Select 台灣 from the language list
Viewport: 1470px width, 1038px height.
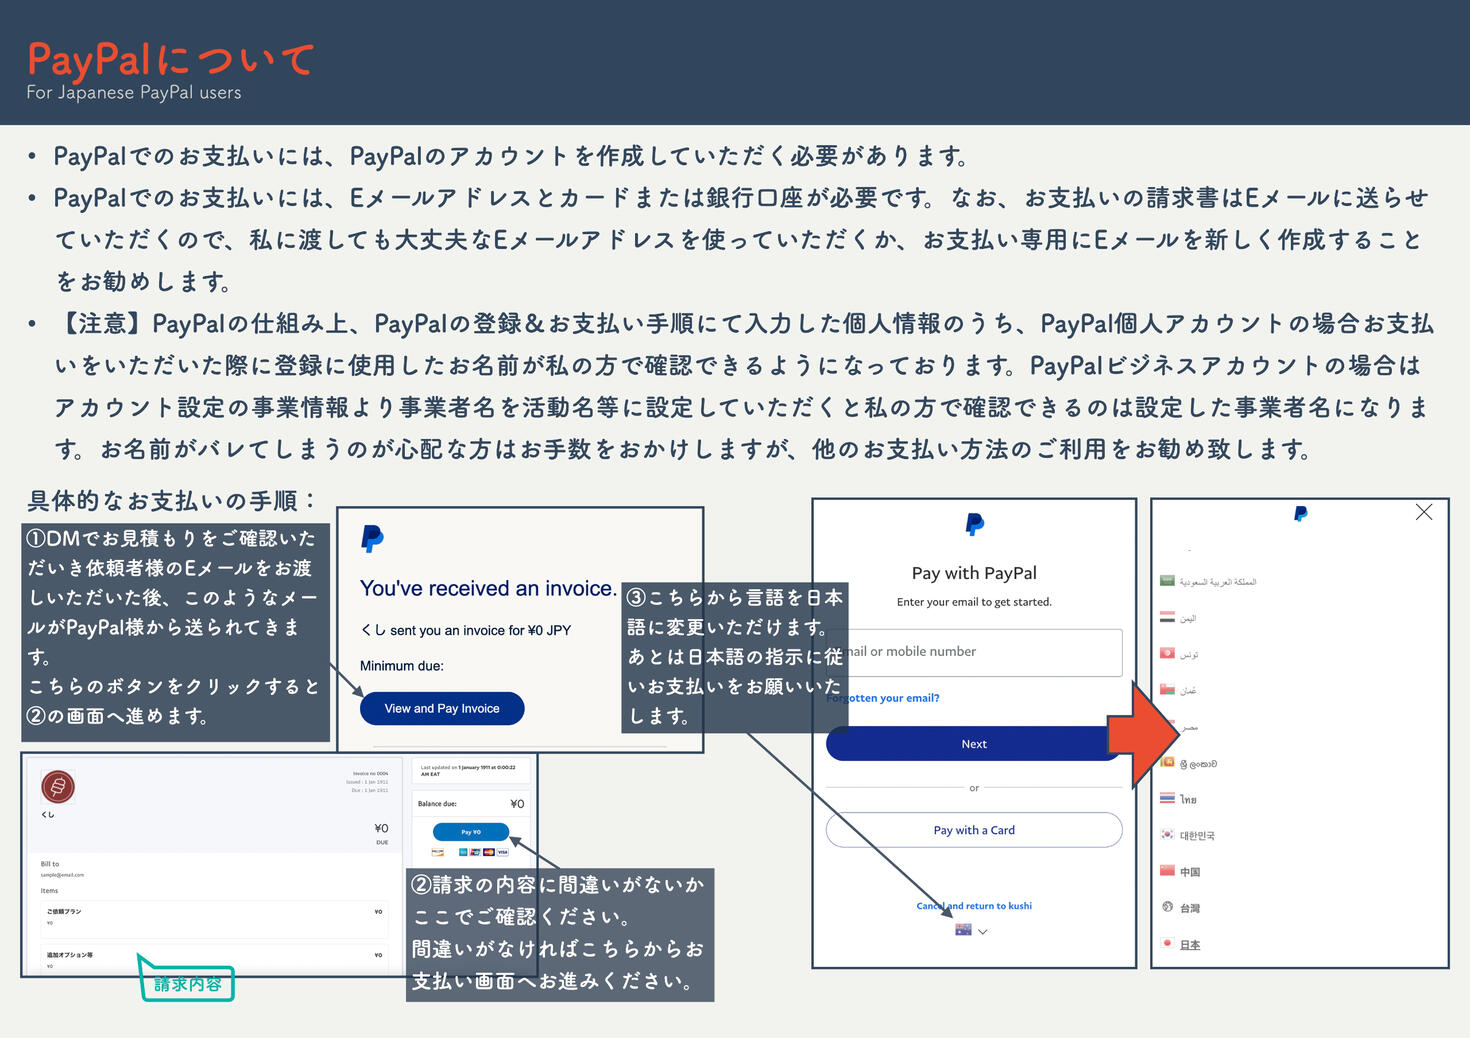pos(1190,908)
